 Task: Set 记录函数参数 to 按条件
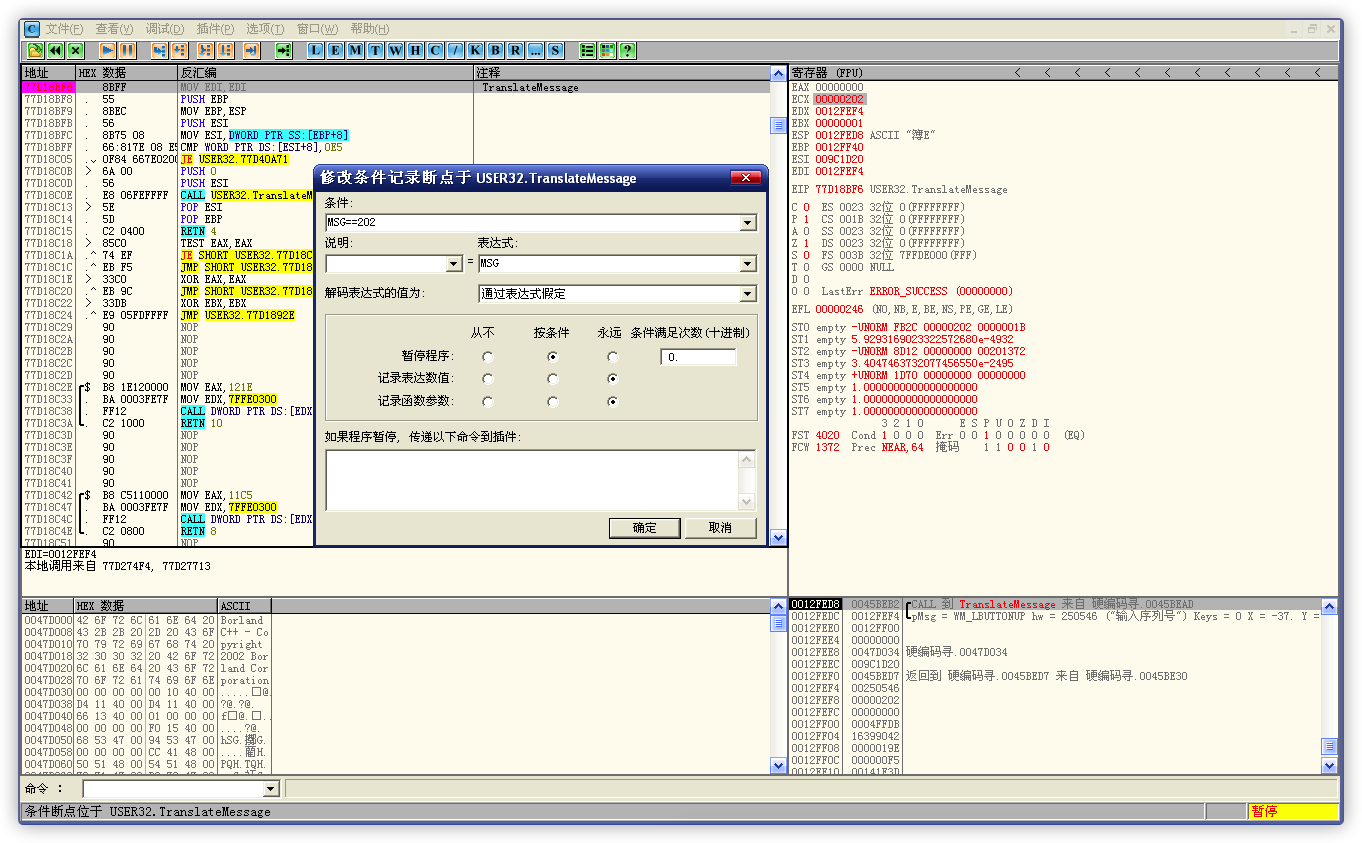point(551,401)
